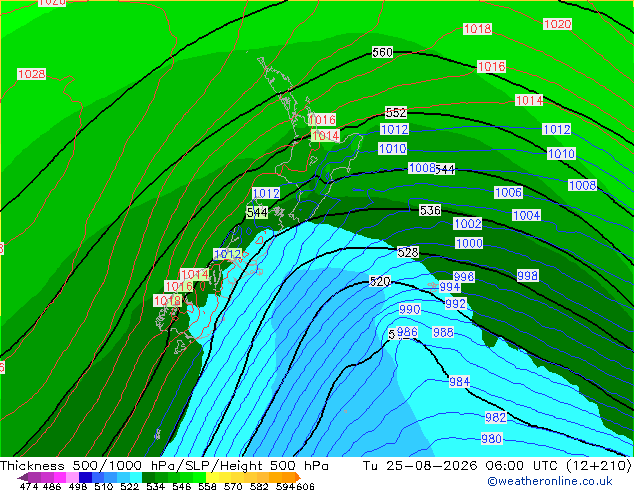Click the blue 1002 pressure label
634x490 pixels.
pyautogui.click(x=467, y=224)
